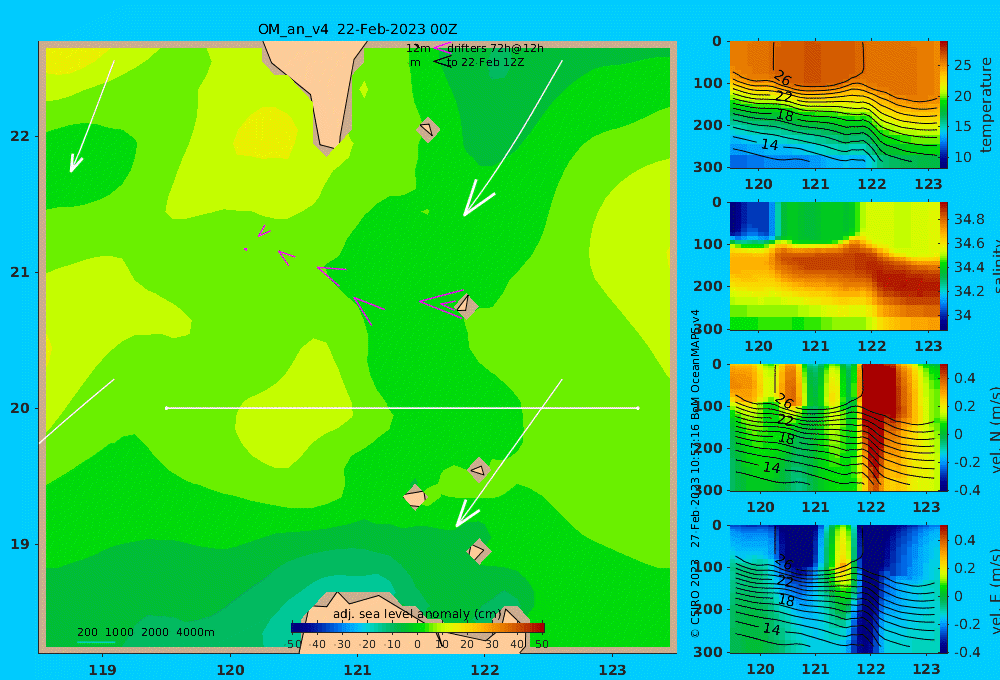Image resolution: width=1000 pixels, height=680 pixels.
Task: Click the island marker east of the northern peninsula
Action: (428, 130)
